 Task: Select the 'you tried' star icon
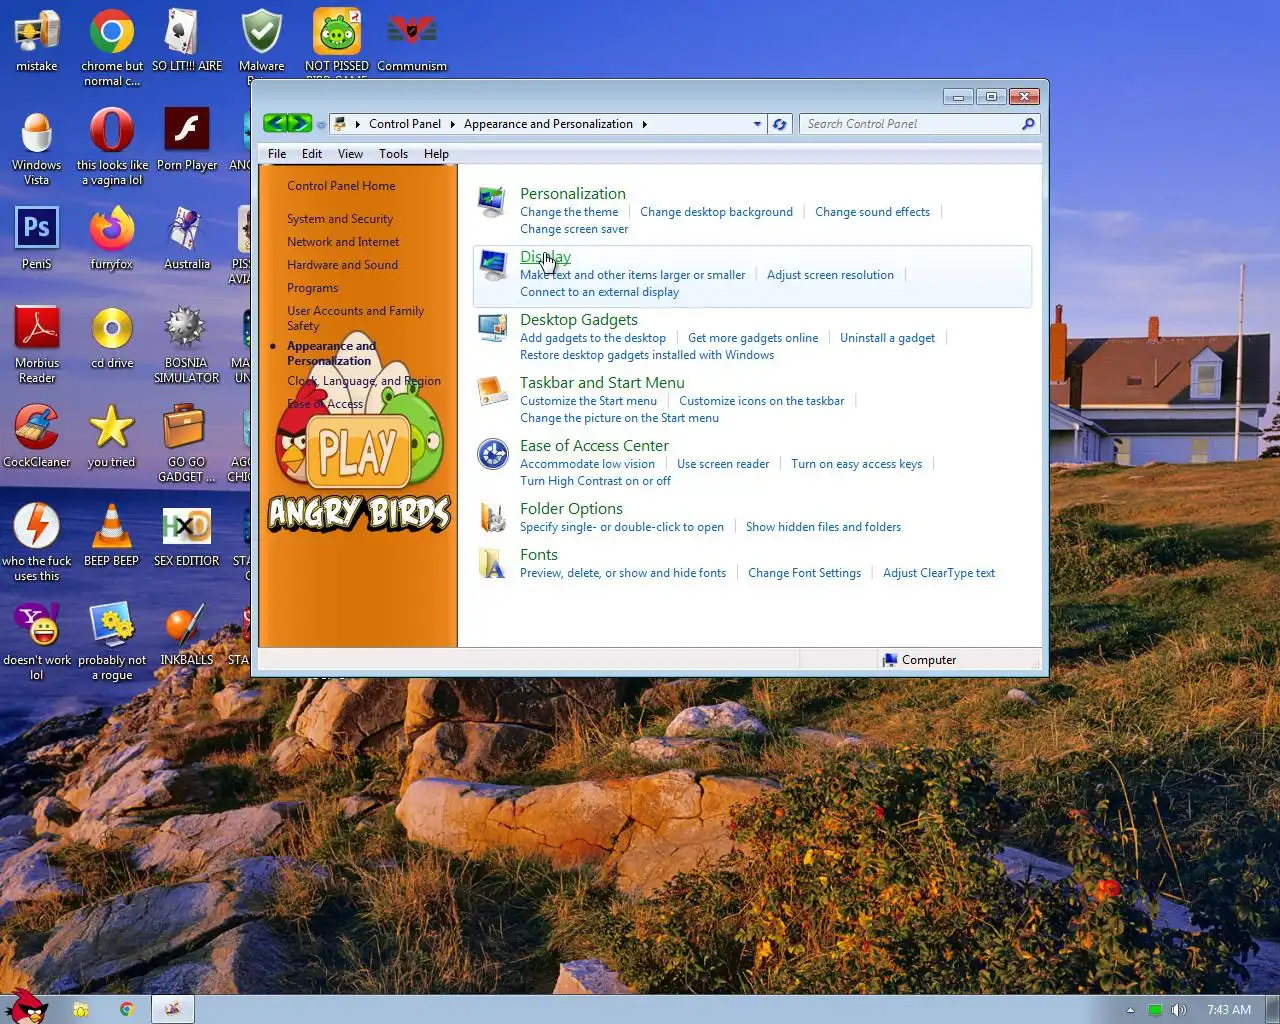tap(112, 436)
